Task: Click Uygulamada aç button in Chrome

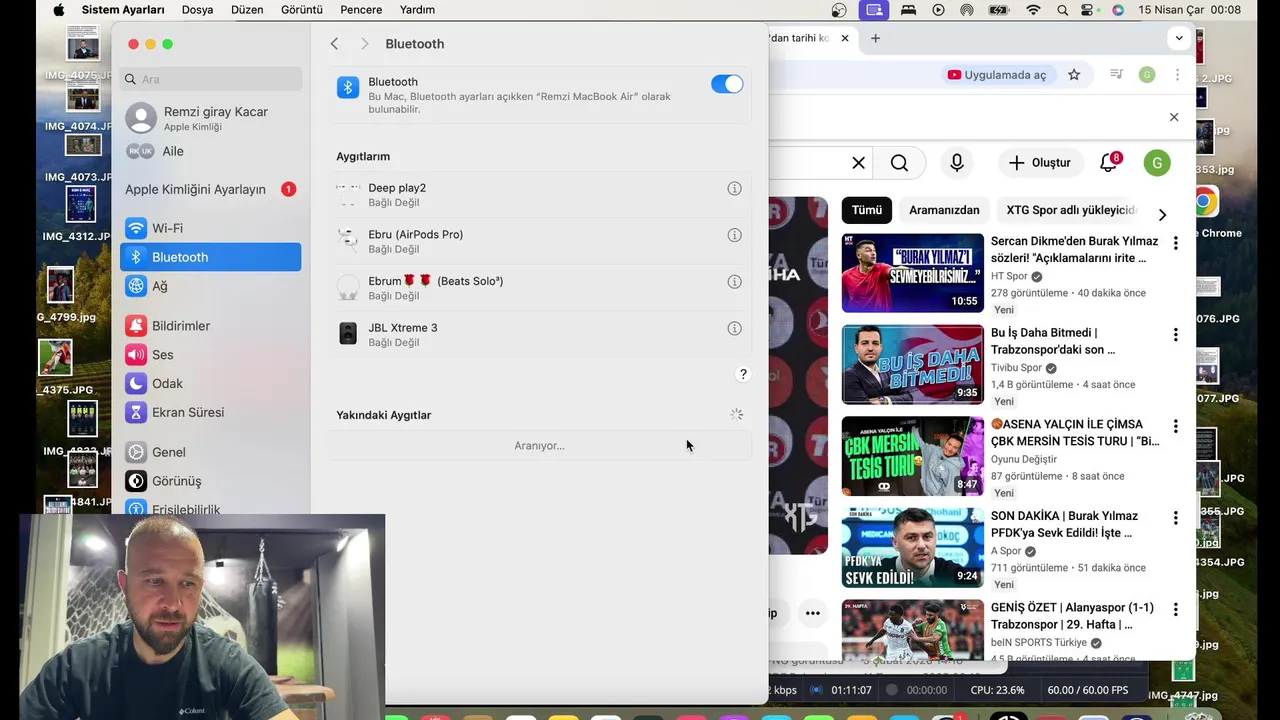Action: (997, 75)
